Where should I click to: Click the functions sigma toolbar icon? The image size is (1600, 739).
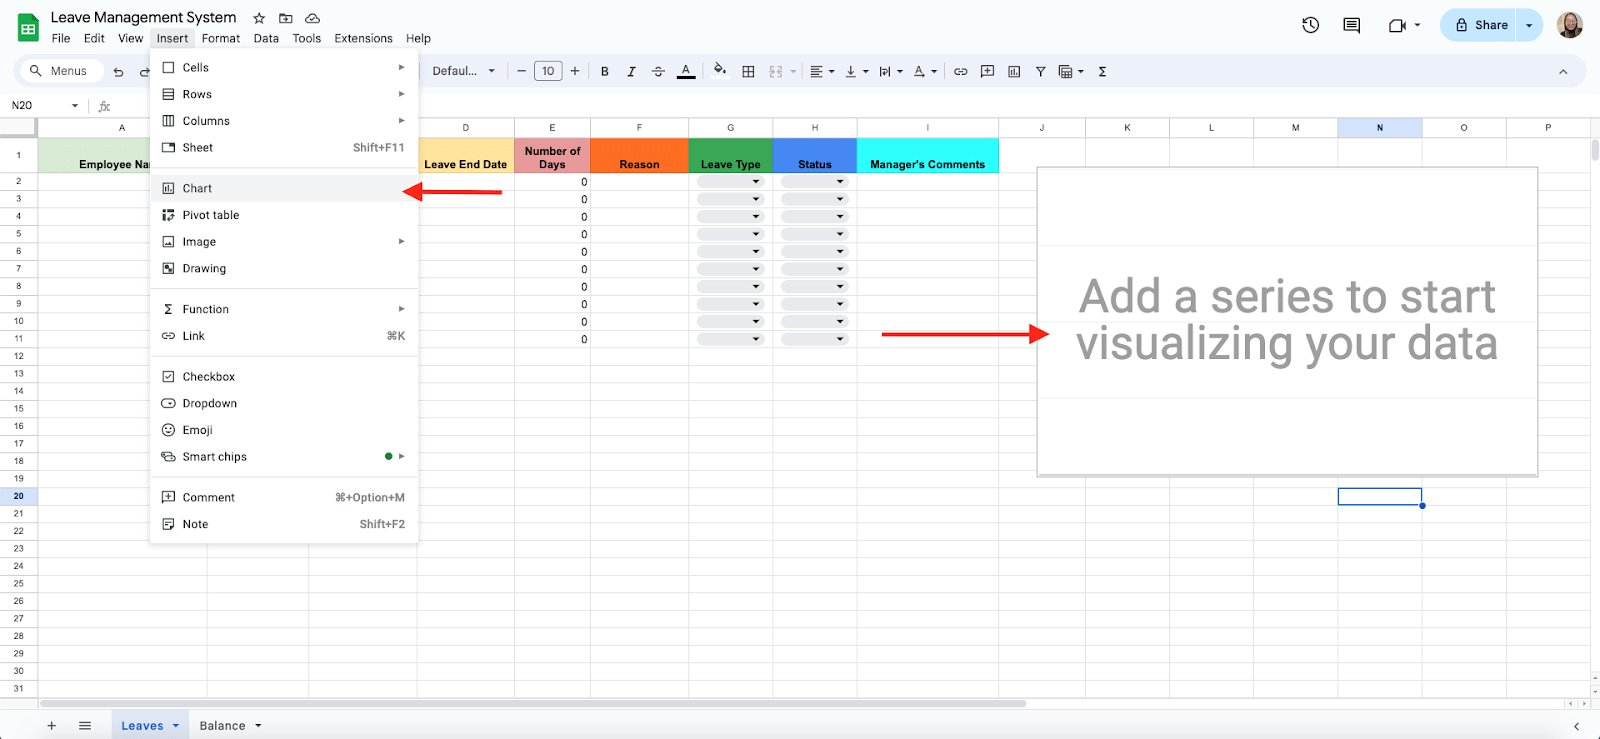point(1102,71)
